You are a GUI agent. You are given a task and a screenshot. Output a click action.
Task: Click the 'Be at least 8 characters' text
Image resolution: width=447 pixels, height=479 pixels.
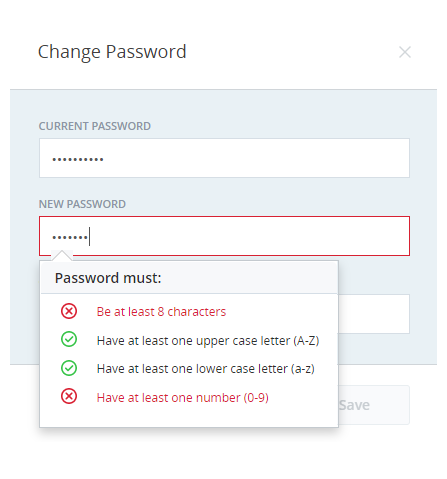(161, 312)
